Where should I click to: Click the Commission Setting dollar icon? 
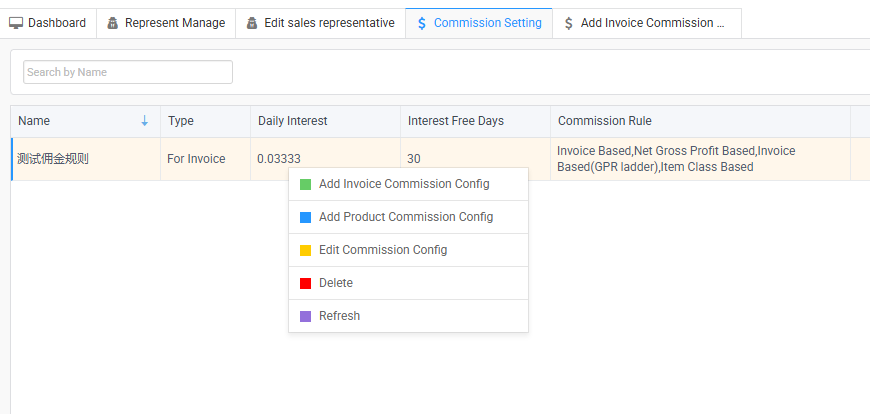click(422, 23)
